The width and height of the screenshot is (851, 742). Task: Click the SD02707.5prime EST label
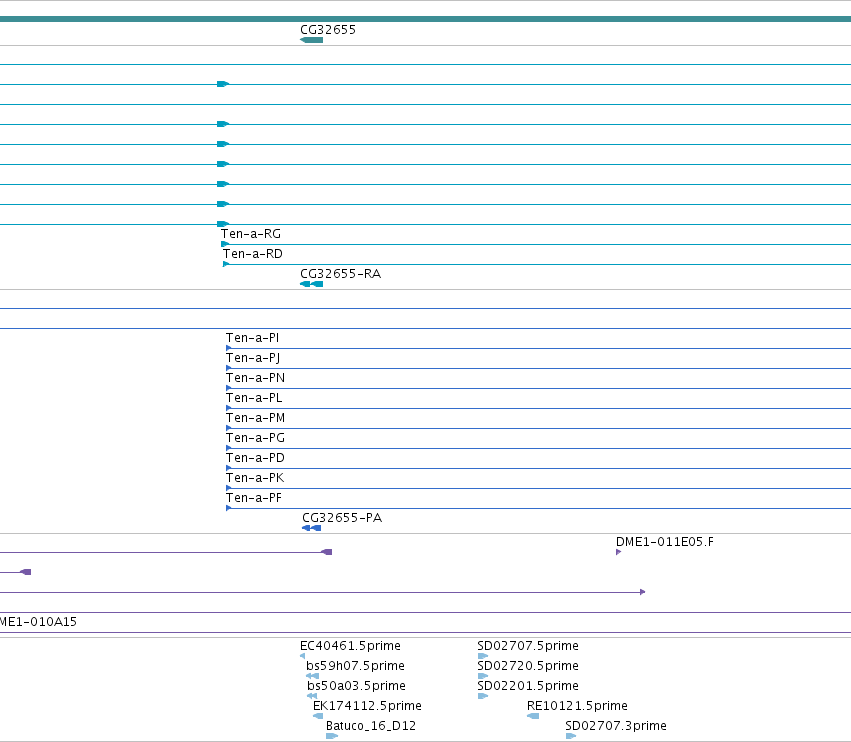pos(528,645)
